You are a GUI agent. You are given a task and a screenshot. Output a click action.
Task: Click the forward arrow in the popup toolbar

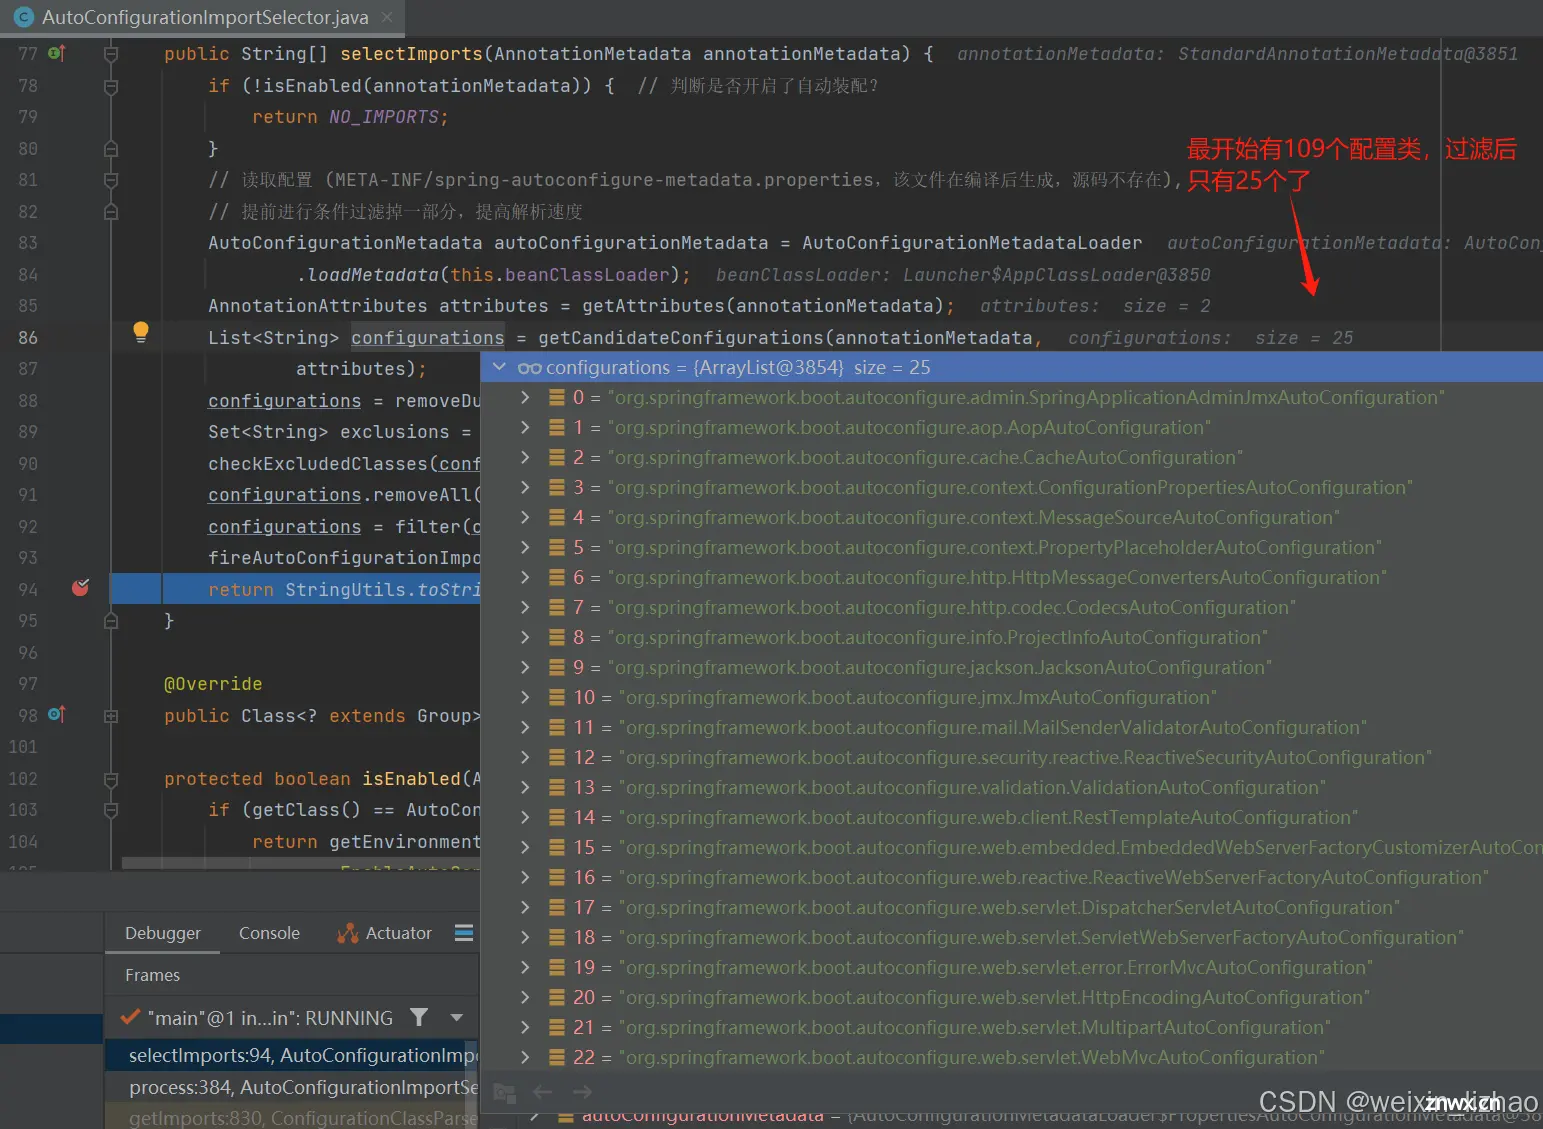pos(583,1092)
